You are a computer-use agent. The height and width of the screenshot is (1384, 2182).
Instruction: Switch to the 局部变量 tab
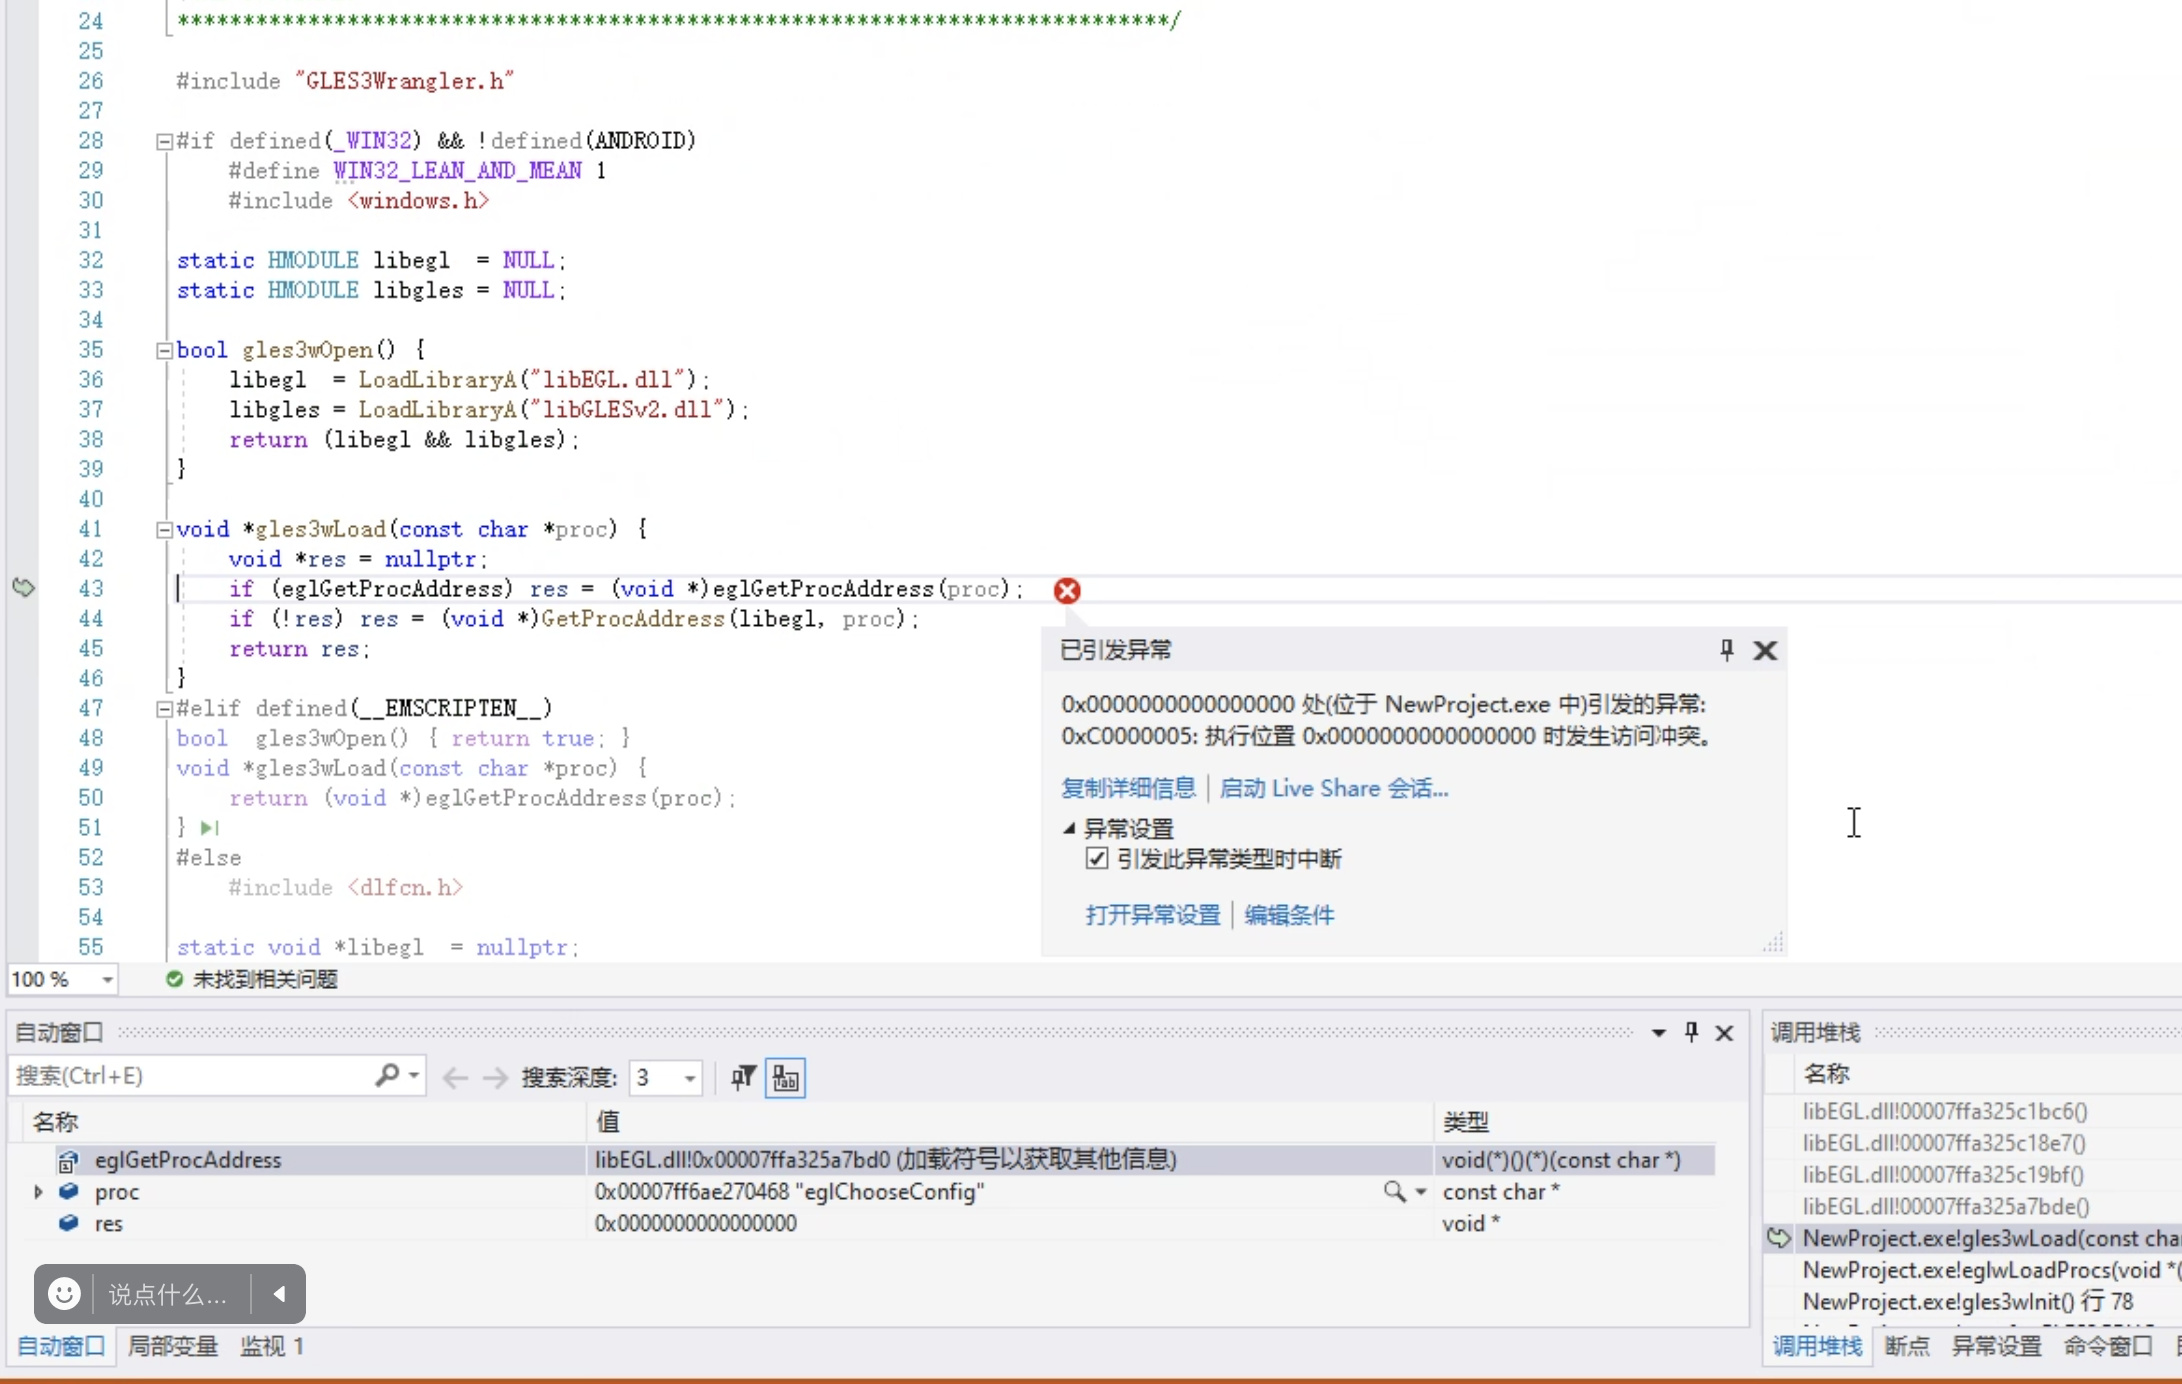[x=172, y=1346]
